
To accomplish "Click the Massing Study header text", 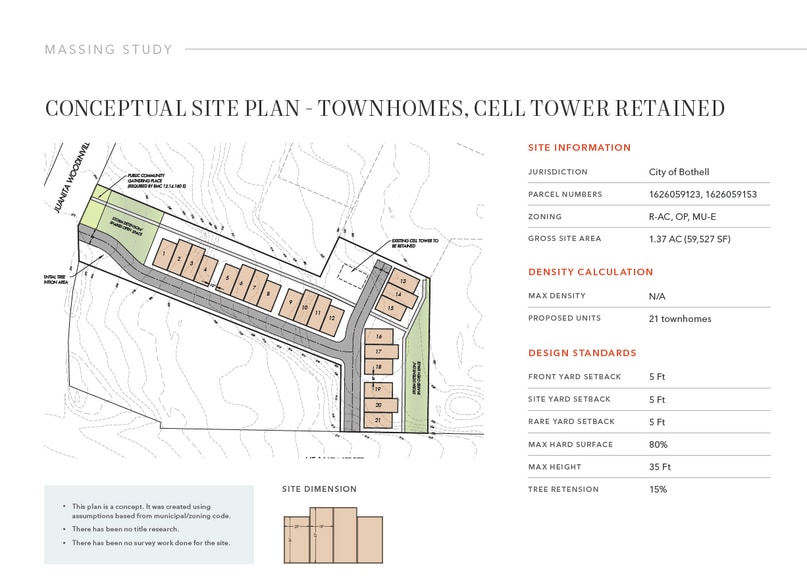I will 108,49.
